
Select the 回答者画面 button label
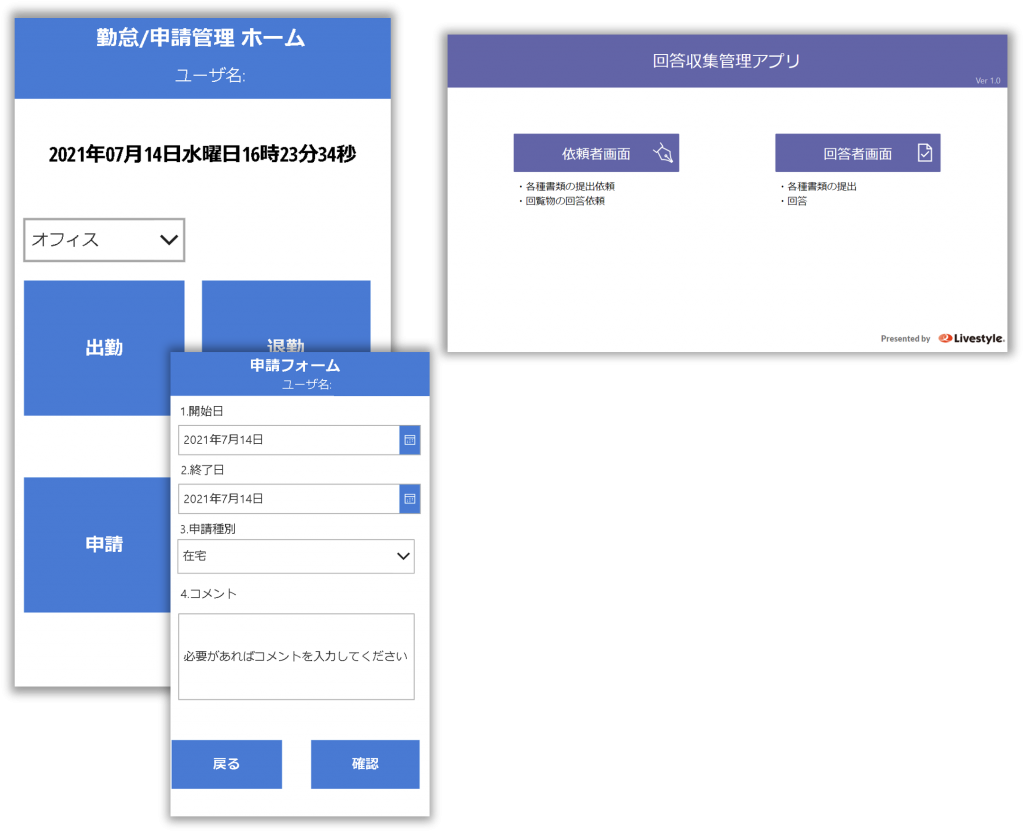[x=857, y=154]
